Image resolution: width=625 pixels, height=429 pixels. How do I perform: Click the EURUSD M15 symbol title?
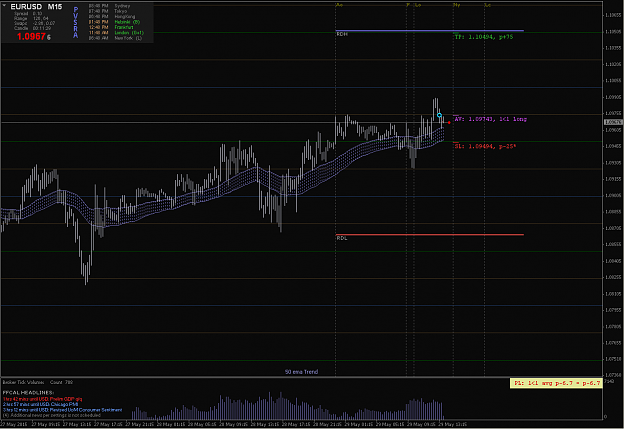(36, 7)
